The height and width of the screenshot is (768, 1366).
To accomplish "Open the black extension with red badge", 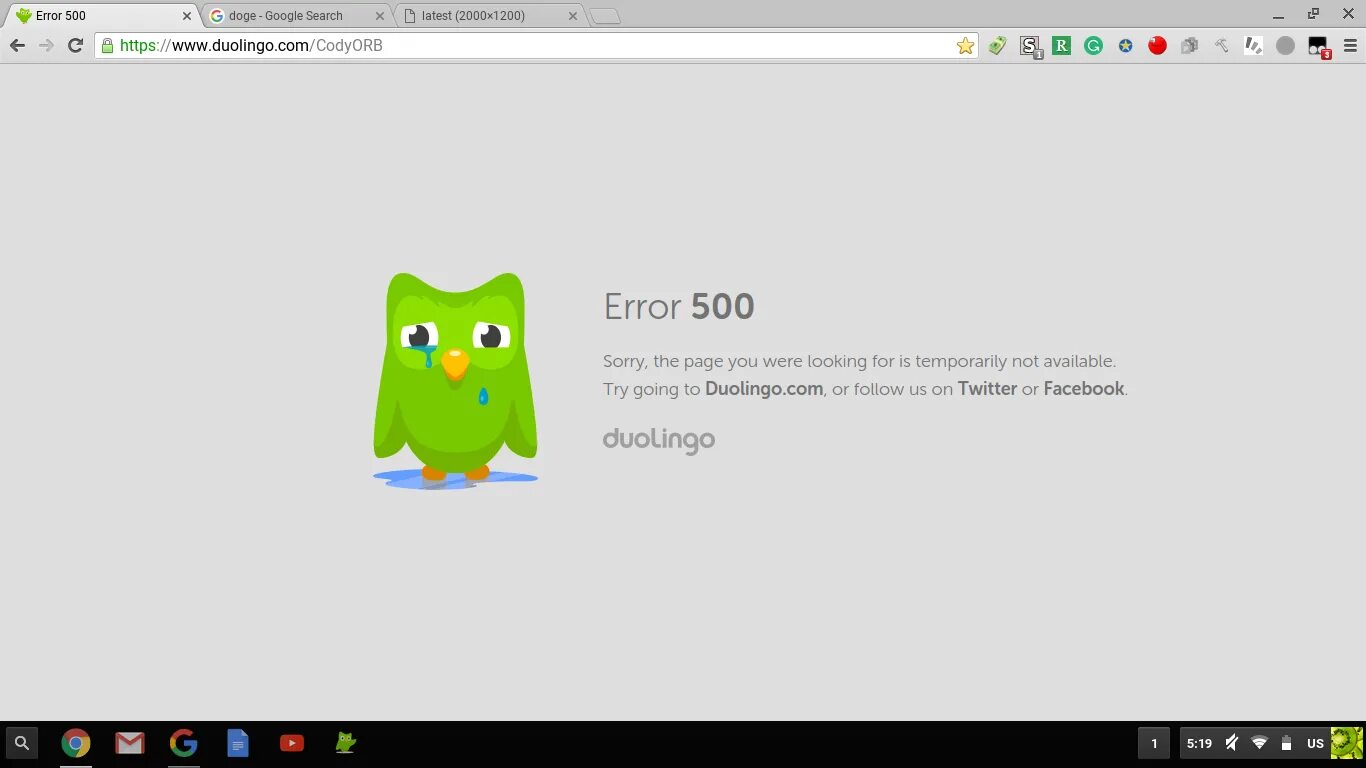I will pyautogui.click(x=1319, y=47).
